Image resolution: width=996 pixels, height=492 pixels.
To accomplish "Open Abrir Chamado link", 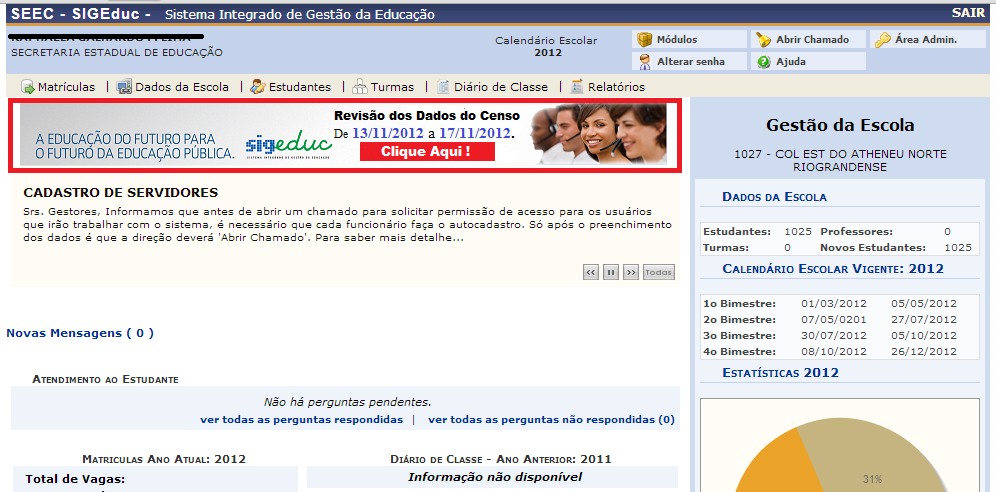I will [x=812, y=40].
